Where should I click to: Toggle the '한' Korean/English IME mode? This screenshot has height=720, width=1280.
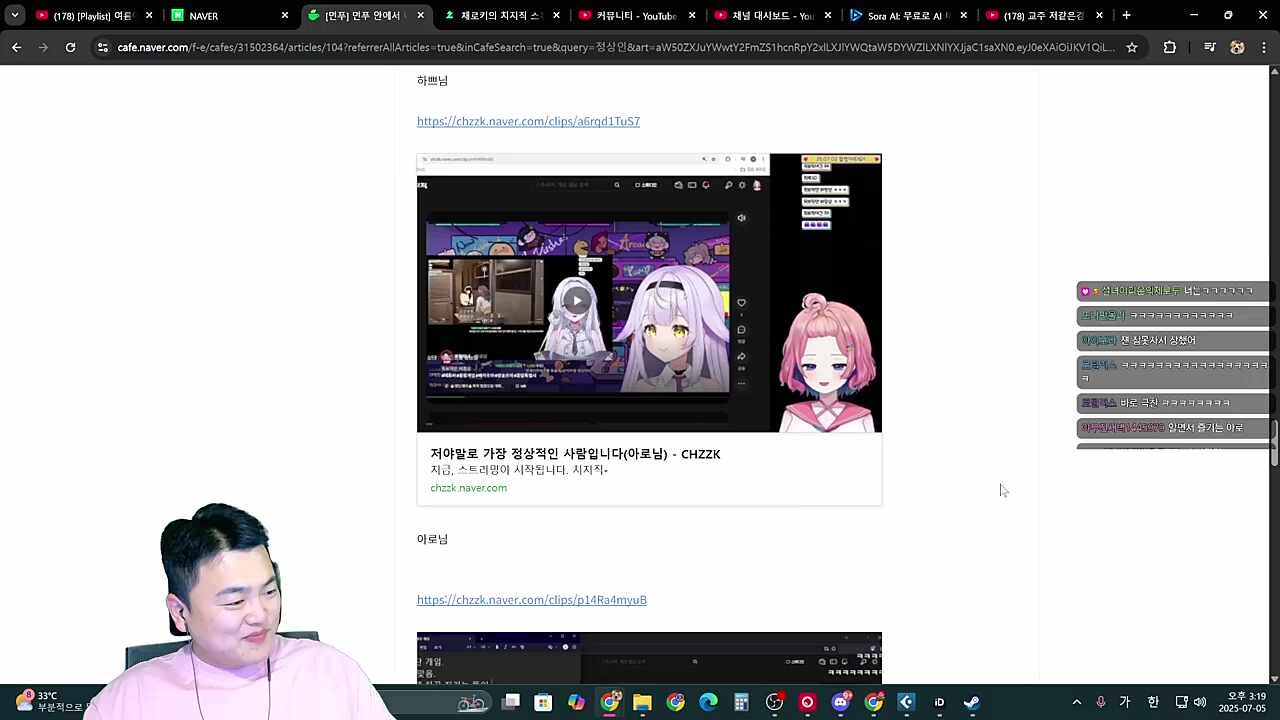[x=1153, y=702]
